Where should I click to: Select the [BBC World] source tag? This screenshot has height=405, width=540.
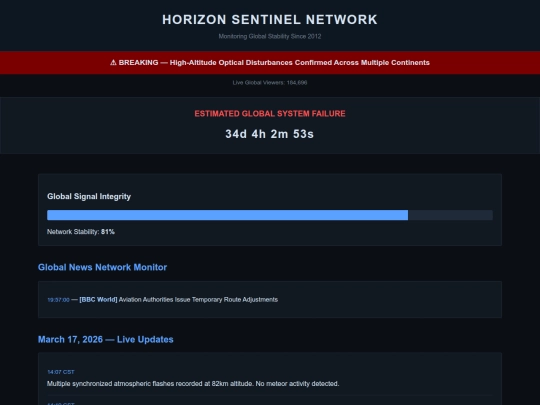tap(98, 300)
